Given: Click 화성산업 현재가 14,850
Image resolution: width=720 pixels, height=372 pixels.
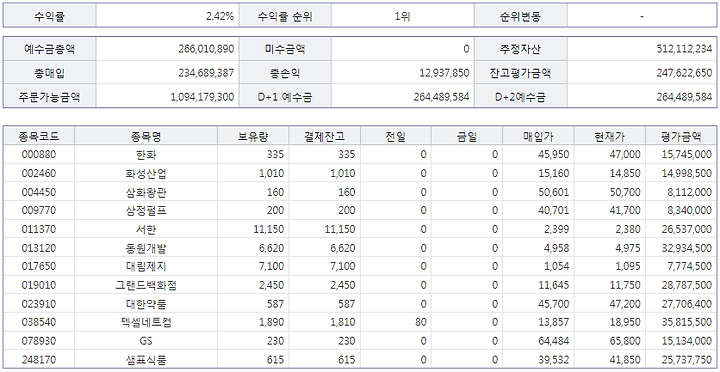Looking at the screenshot, I should (x=625, y=173).
